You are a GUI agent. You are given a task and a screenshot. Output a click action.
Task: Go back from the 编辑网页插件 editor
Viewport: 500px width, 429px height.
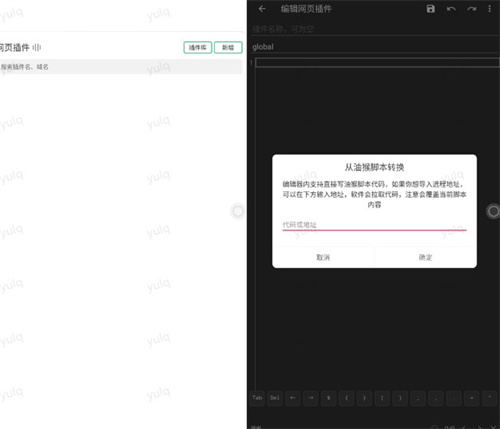tap(262, 9)
